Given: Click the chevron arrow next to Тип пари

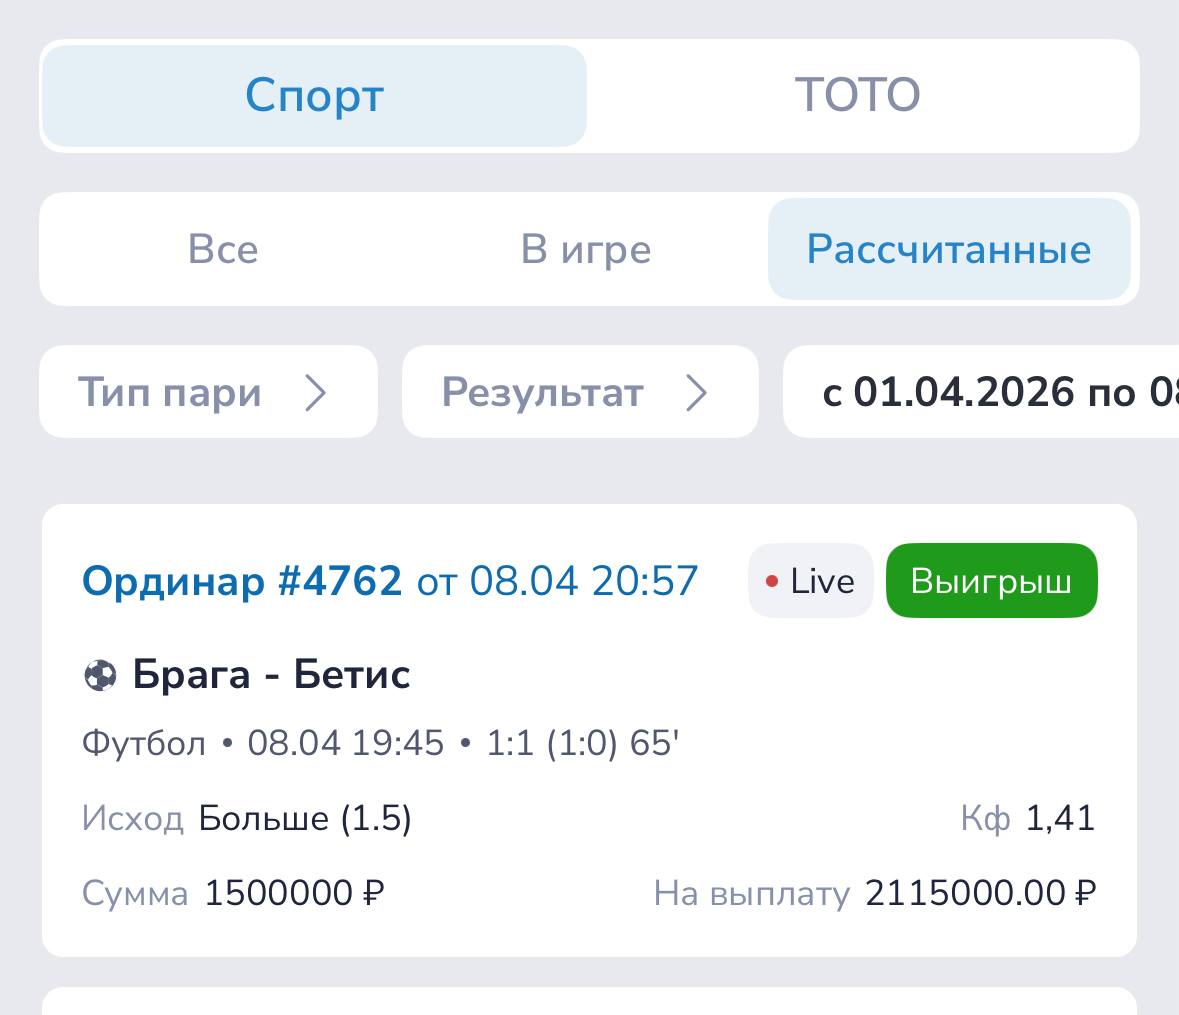Looking at the screenshot, I should [316, 393].
